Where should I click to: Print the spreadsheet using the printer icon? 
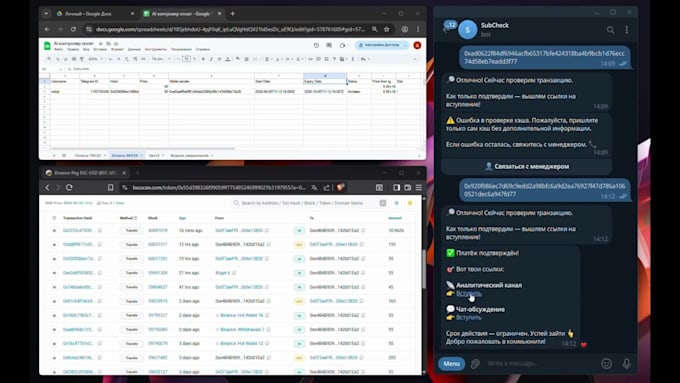point(74,59)
